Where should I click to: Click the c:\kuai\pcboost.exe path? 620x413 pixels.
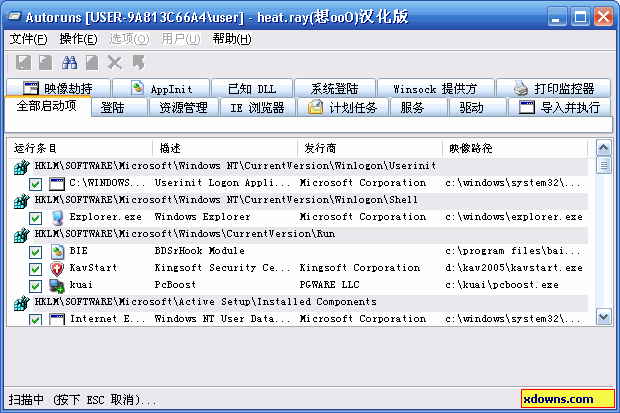(502, 285)
